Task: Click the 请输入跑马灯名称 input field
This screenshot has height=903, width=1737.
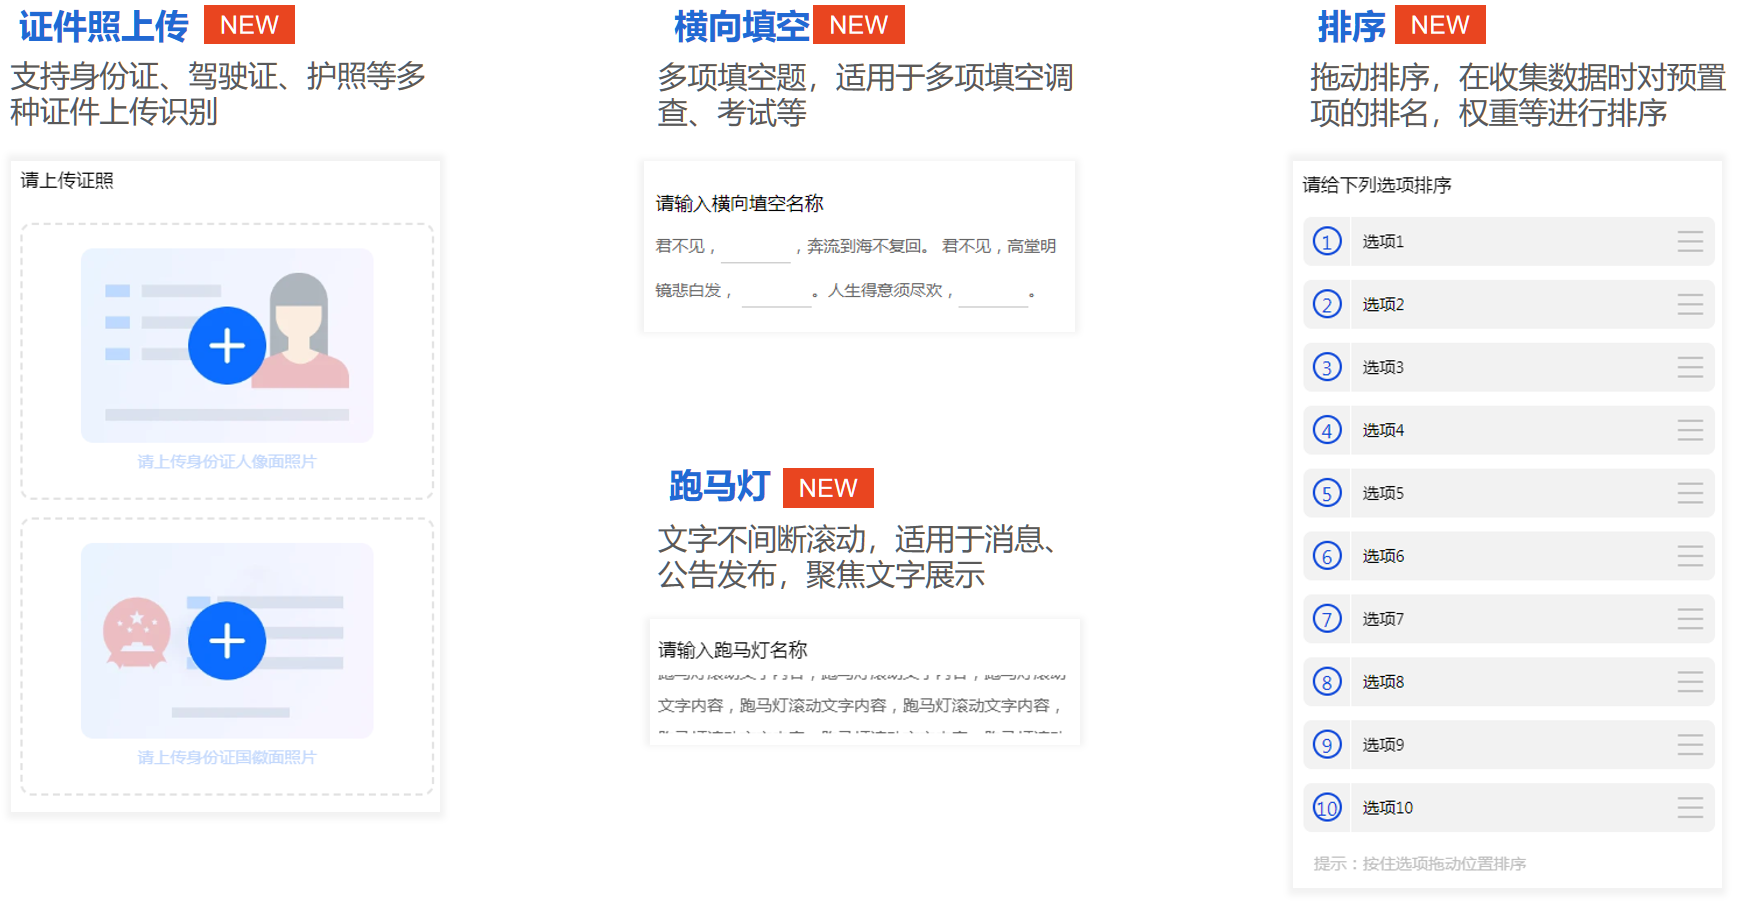Action: coord(860,650)
